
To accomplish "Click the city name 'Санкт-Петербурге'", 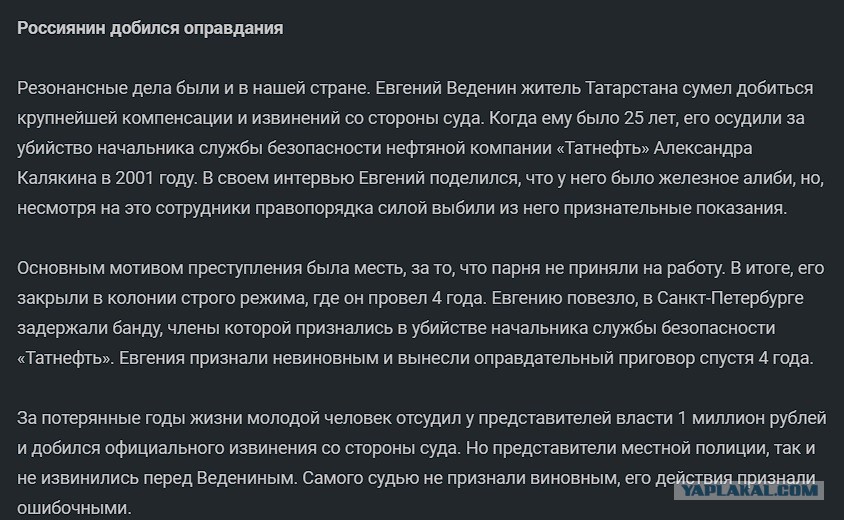I will point(730,298).
